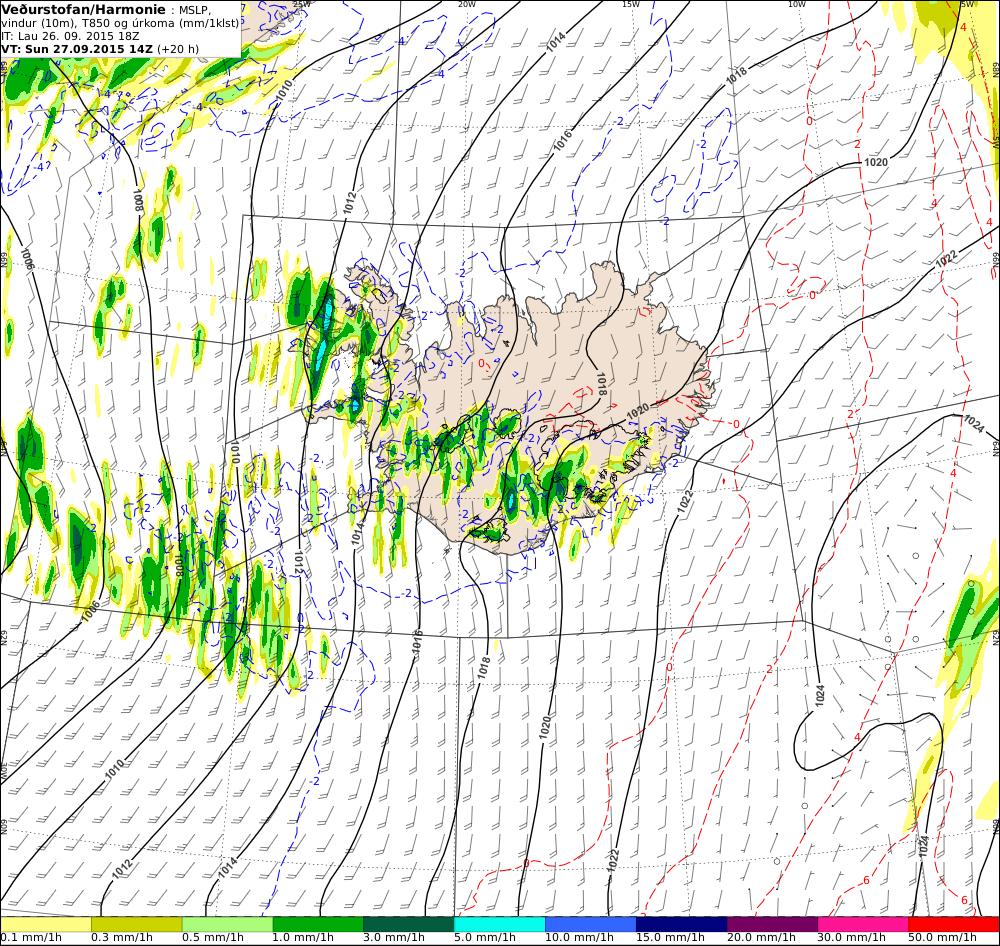The width and height of the screenshot is (1000, 946).
Task: Pick the cyan 5.0 mm/1h legend swatch
Action: pyautogui.click(x=500, y=924)
